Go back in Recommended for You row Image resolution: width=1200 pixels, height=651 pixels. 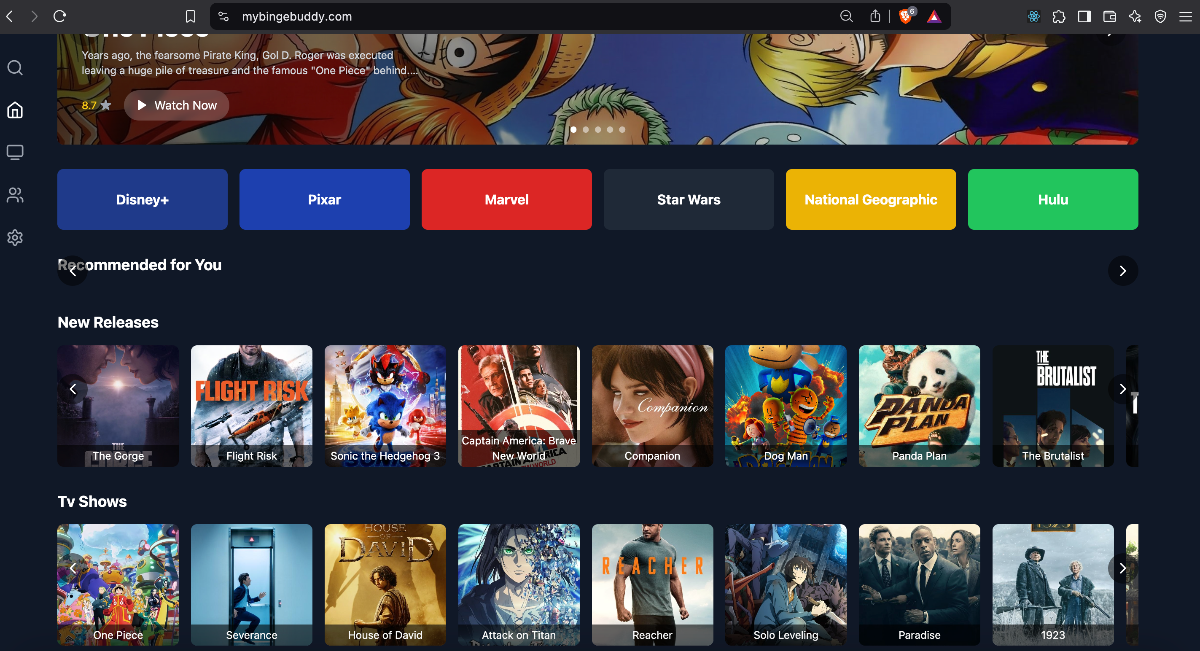(x=72, y=271)
